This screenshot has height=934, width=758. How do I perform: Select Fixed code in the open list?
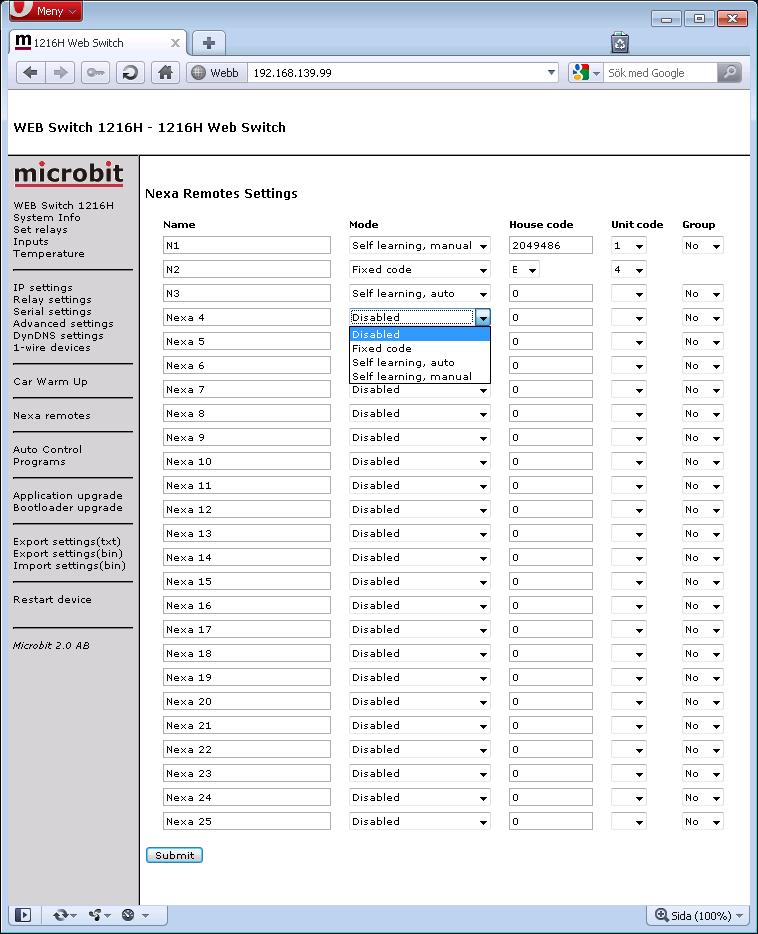pos(419,348)
